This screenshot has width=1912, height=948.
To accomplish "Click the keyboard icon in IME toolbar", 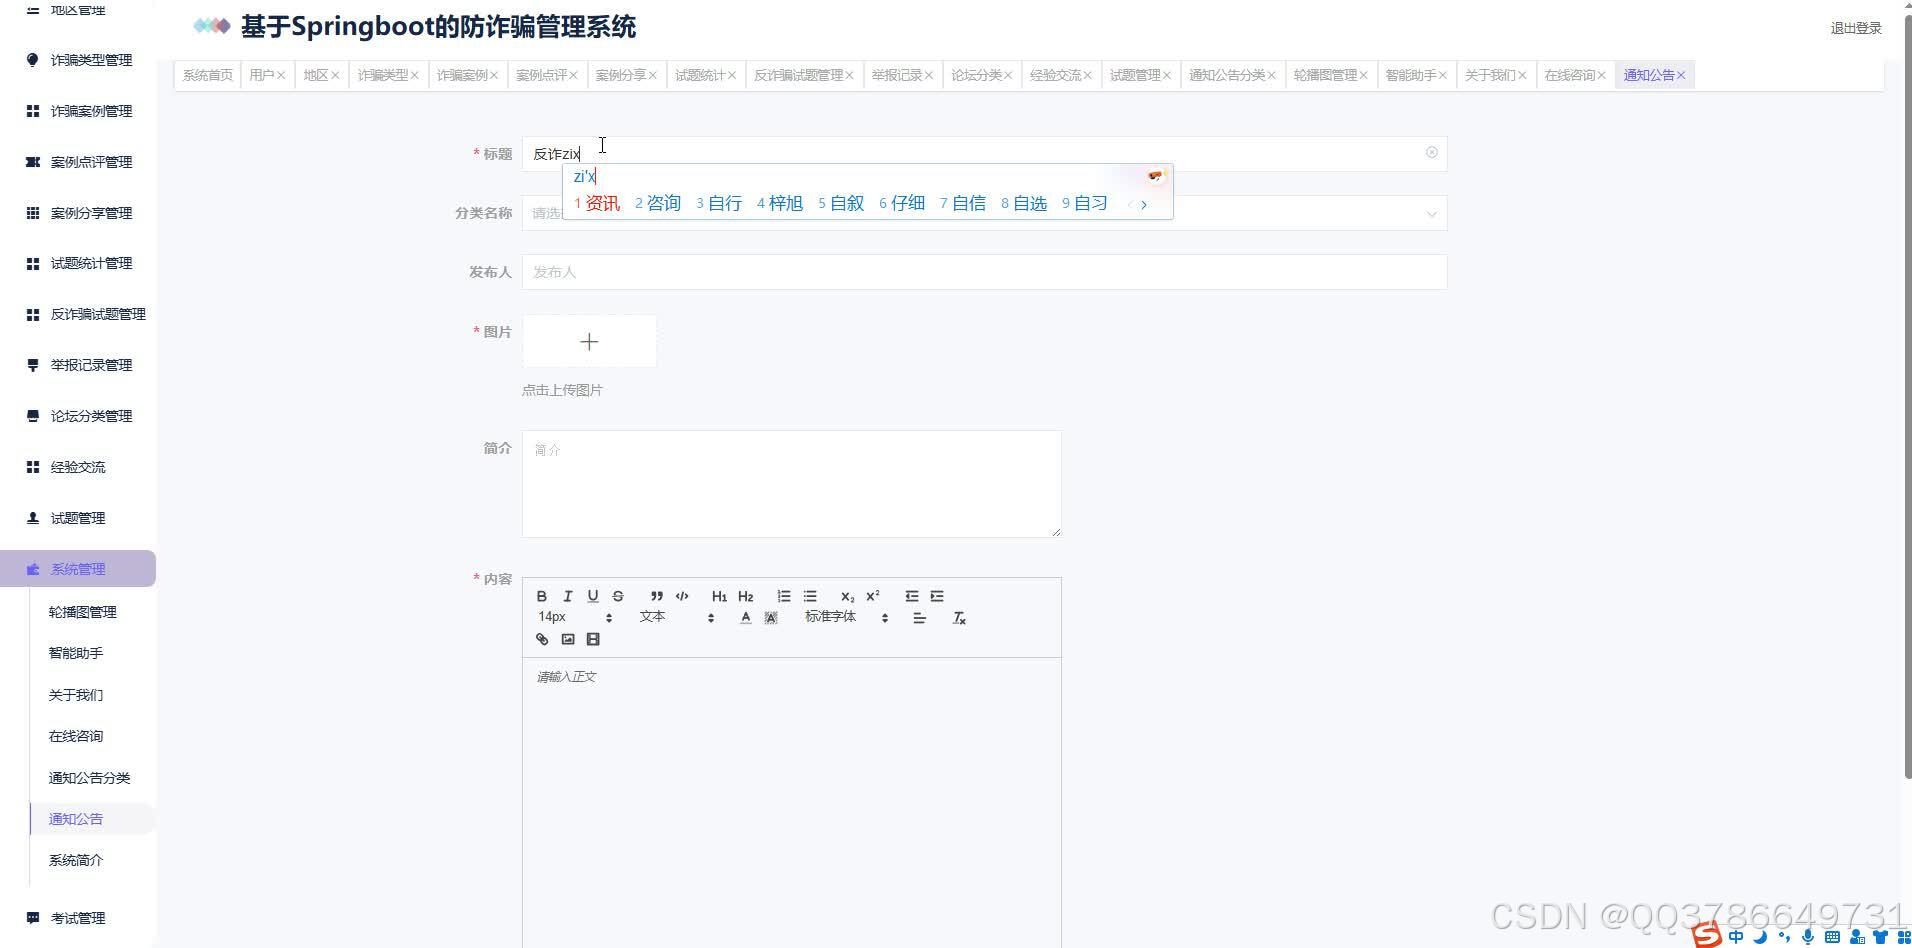I will coord(1832,937).
